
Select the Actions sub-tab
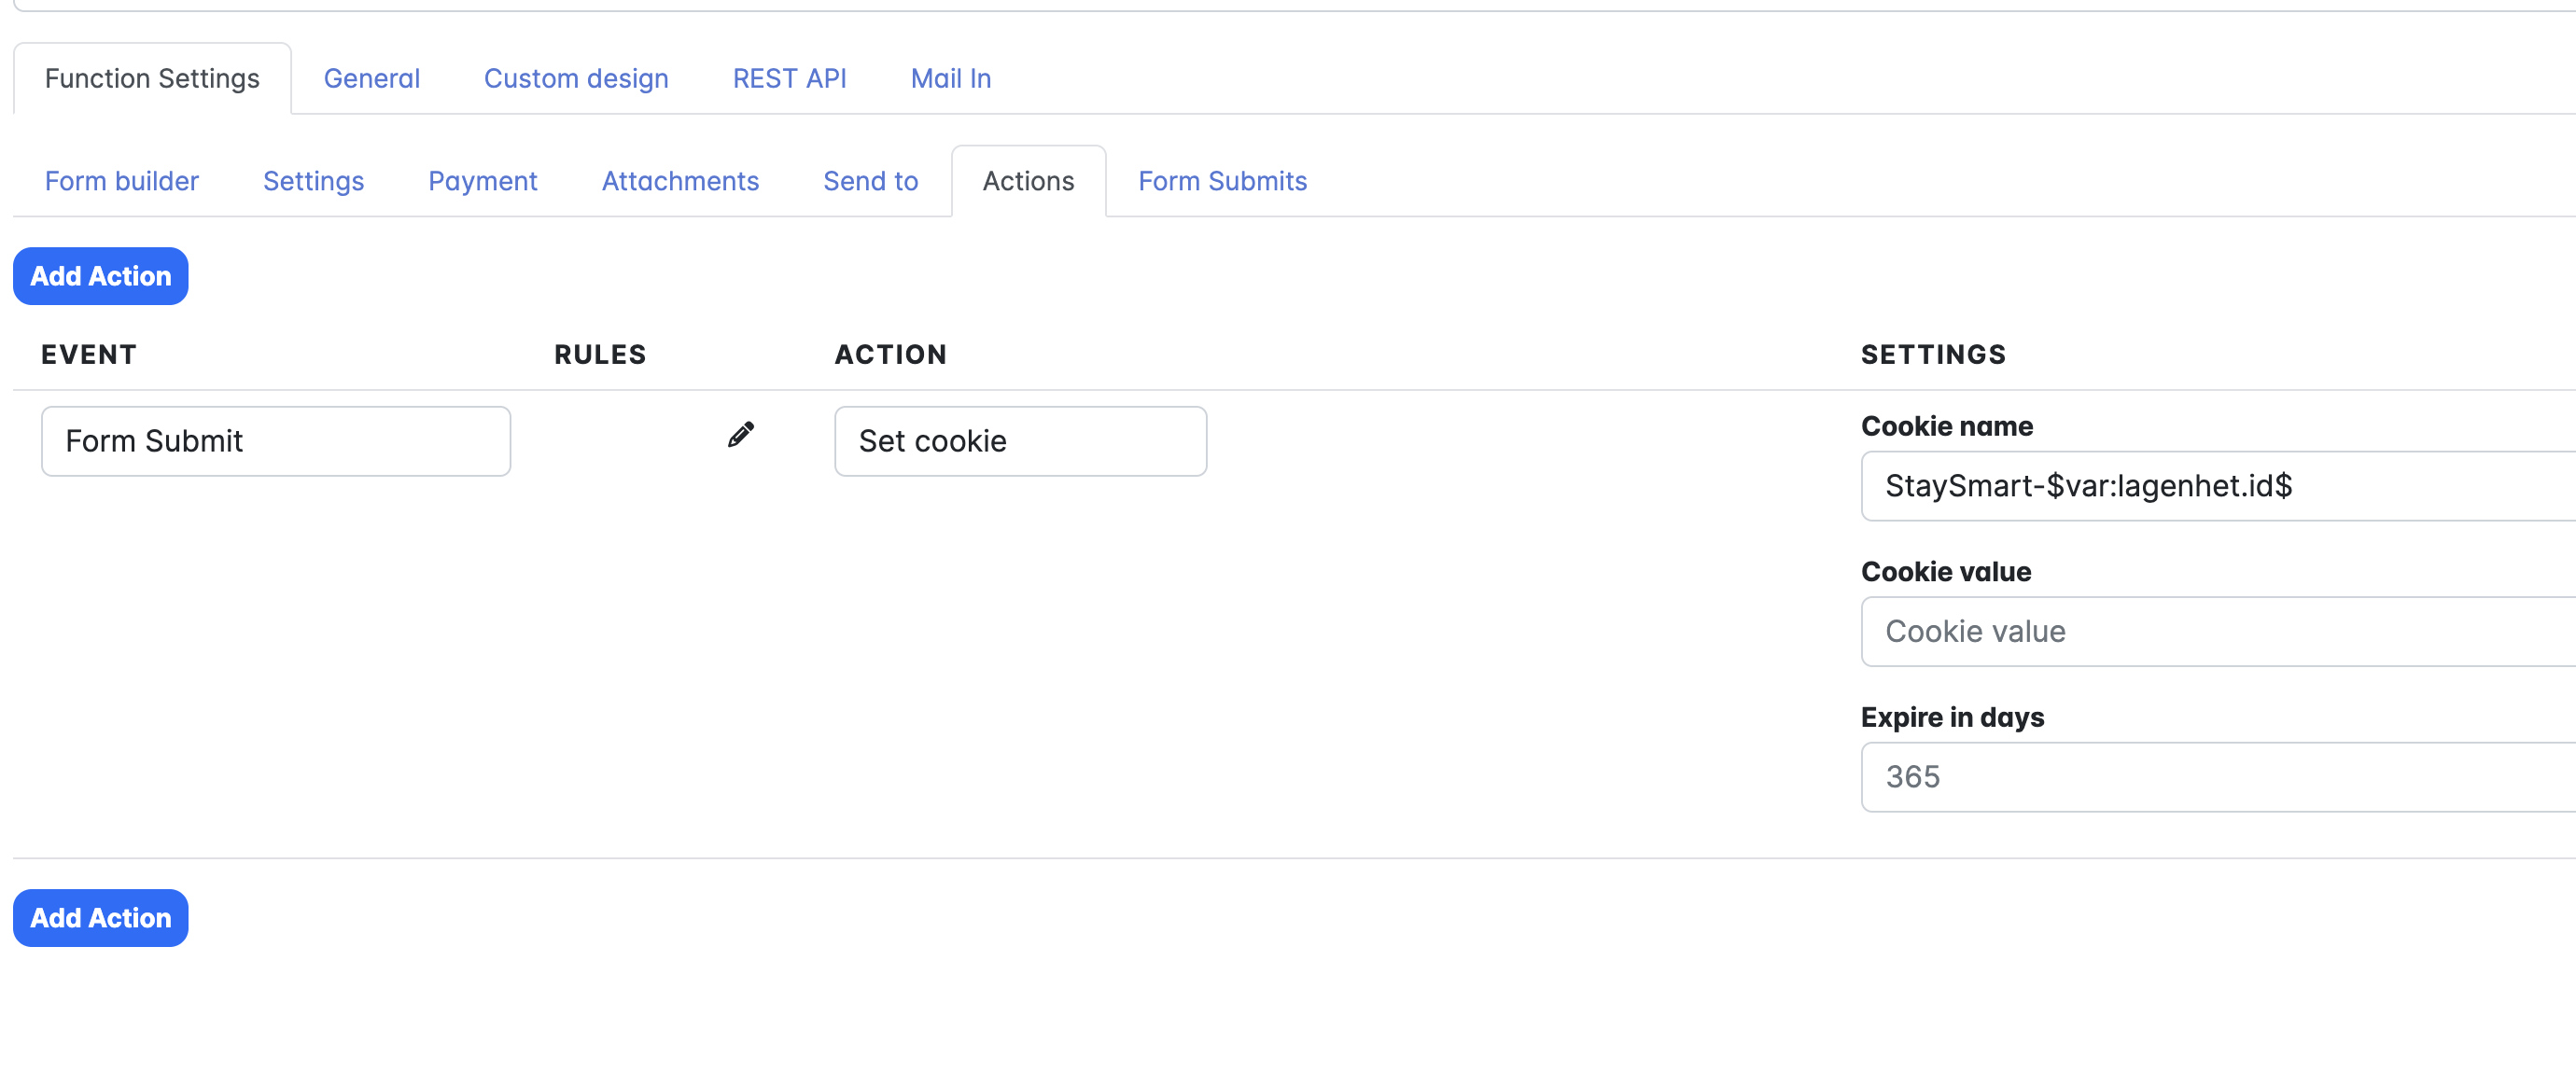click(x=1028, y=181)
